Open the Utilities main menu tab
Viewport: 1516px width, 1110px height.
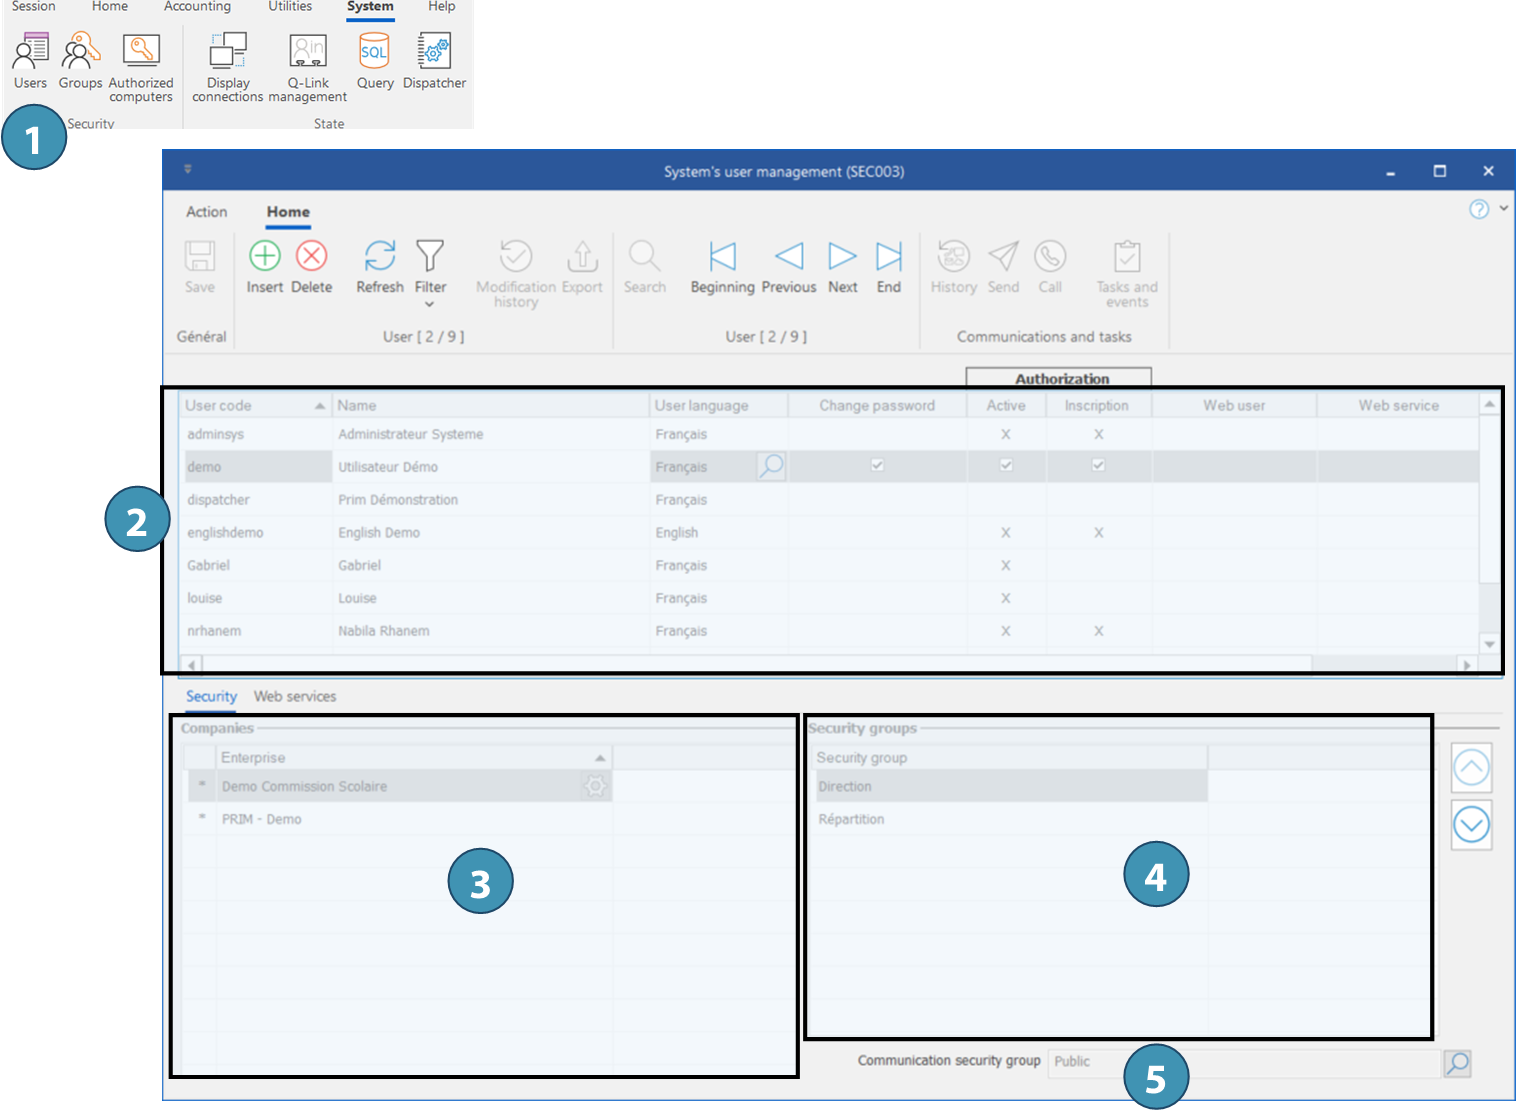290,7
